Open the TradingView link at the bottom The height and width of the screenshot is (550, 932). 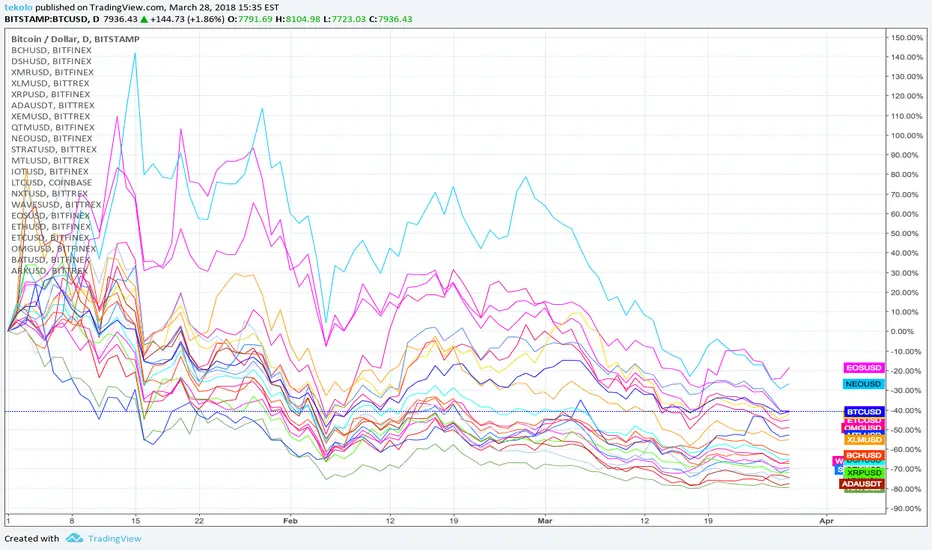pyautogui.click(x=115, y=538)
